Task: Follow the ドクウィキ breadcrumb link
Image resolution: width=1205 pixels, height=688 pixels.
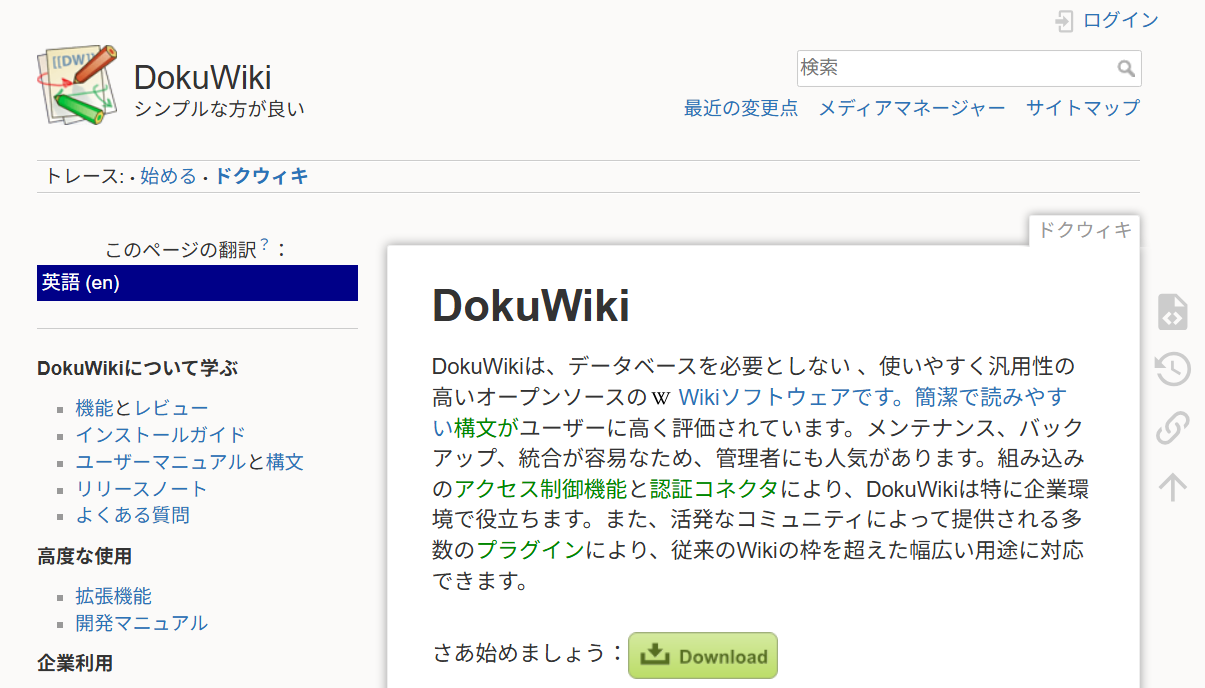Action: pos(262,176)
